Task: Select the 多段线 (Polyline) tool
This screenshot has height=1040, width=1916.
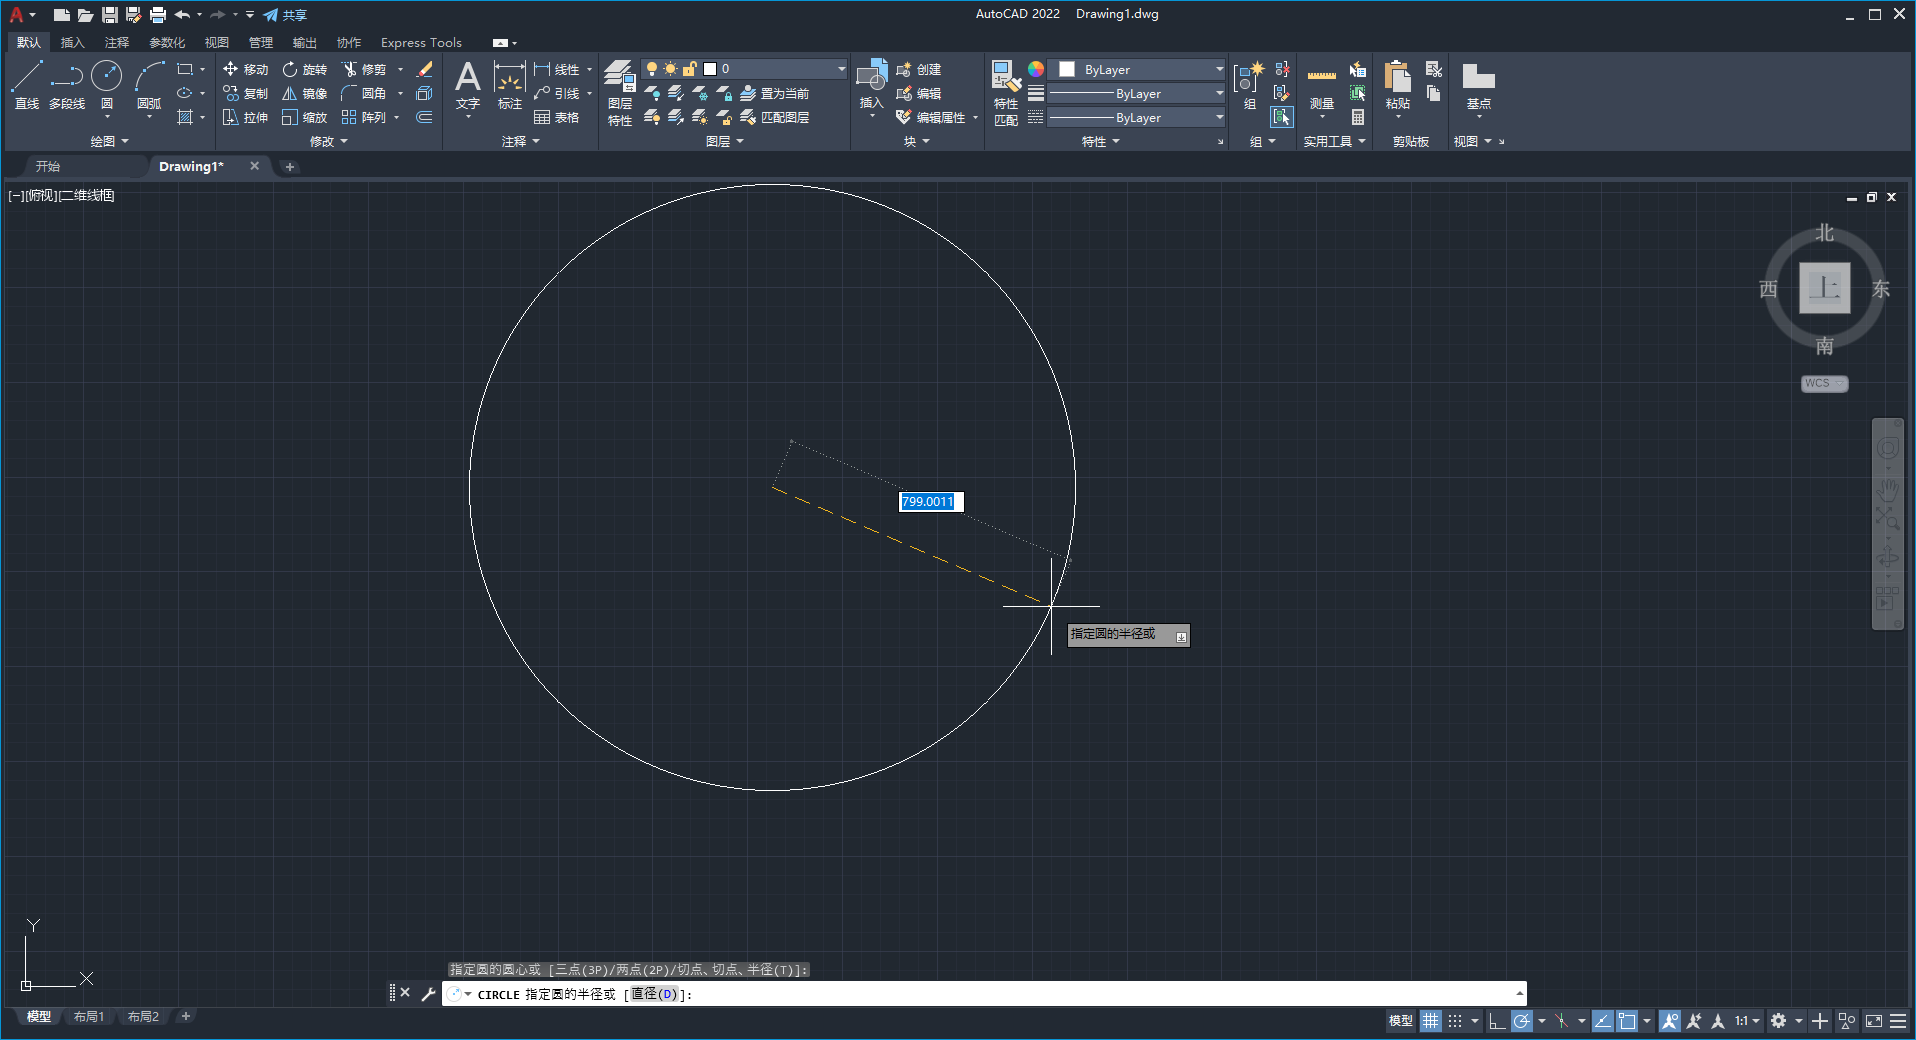Action: [x=67, y=85]
